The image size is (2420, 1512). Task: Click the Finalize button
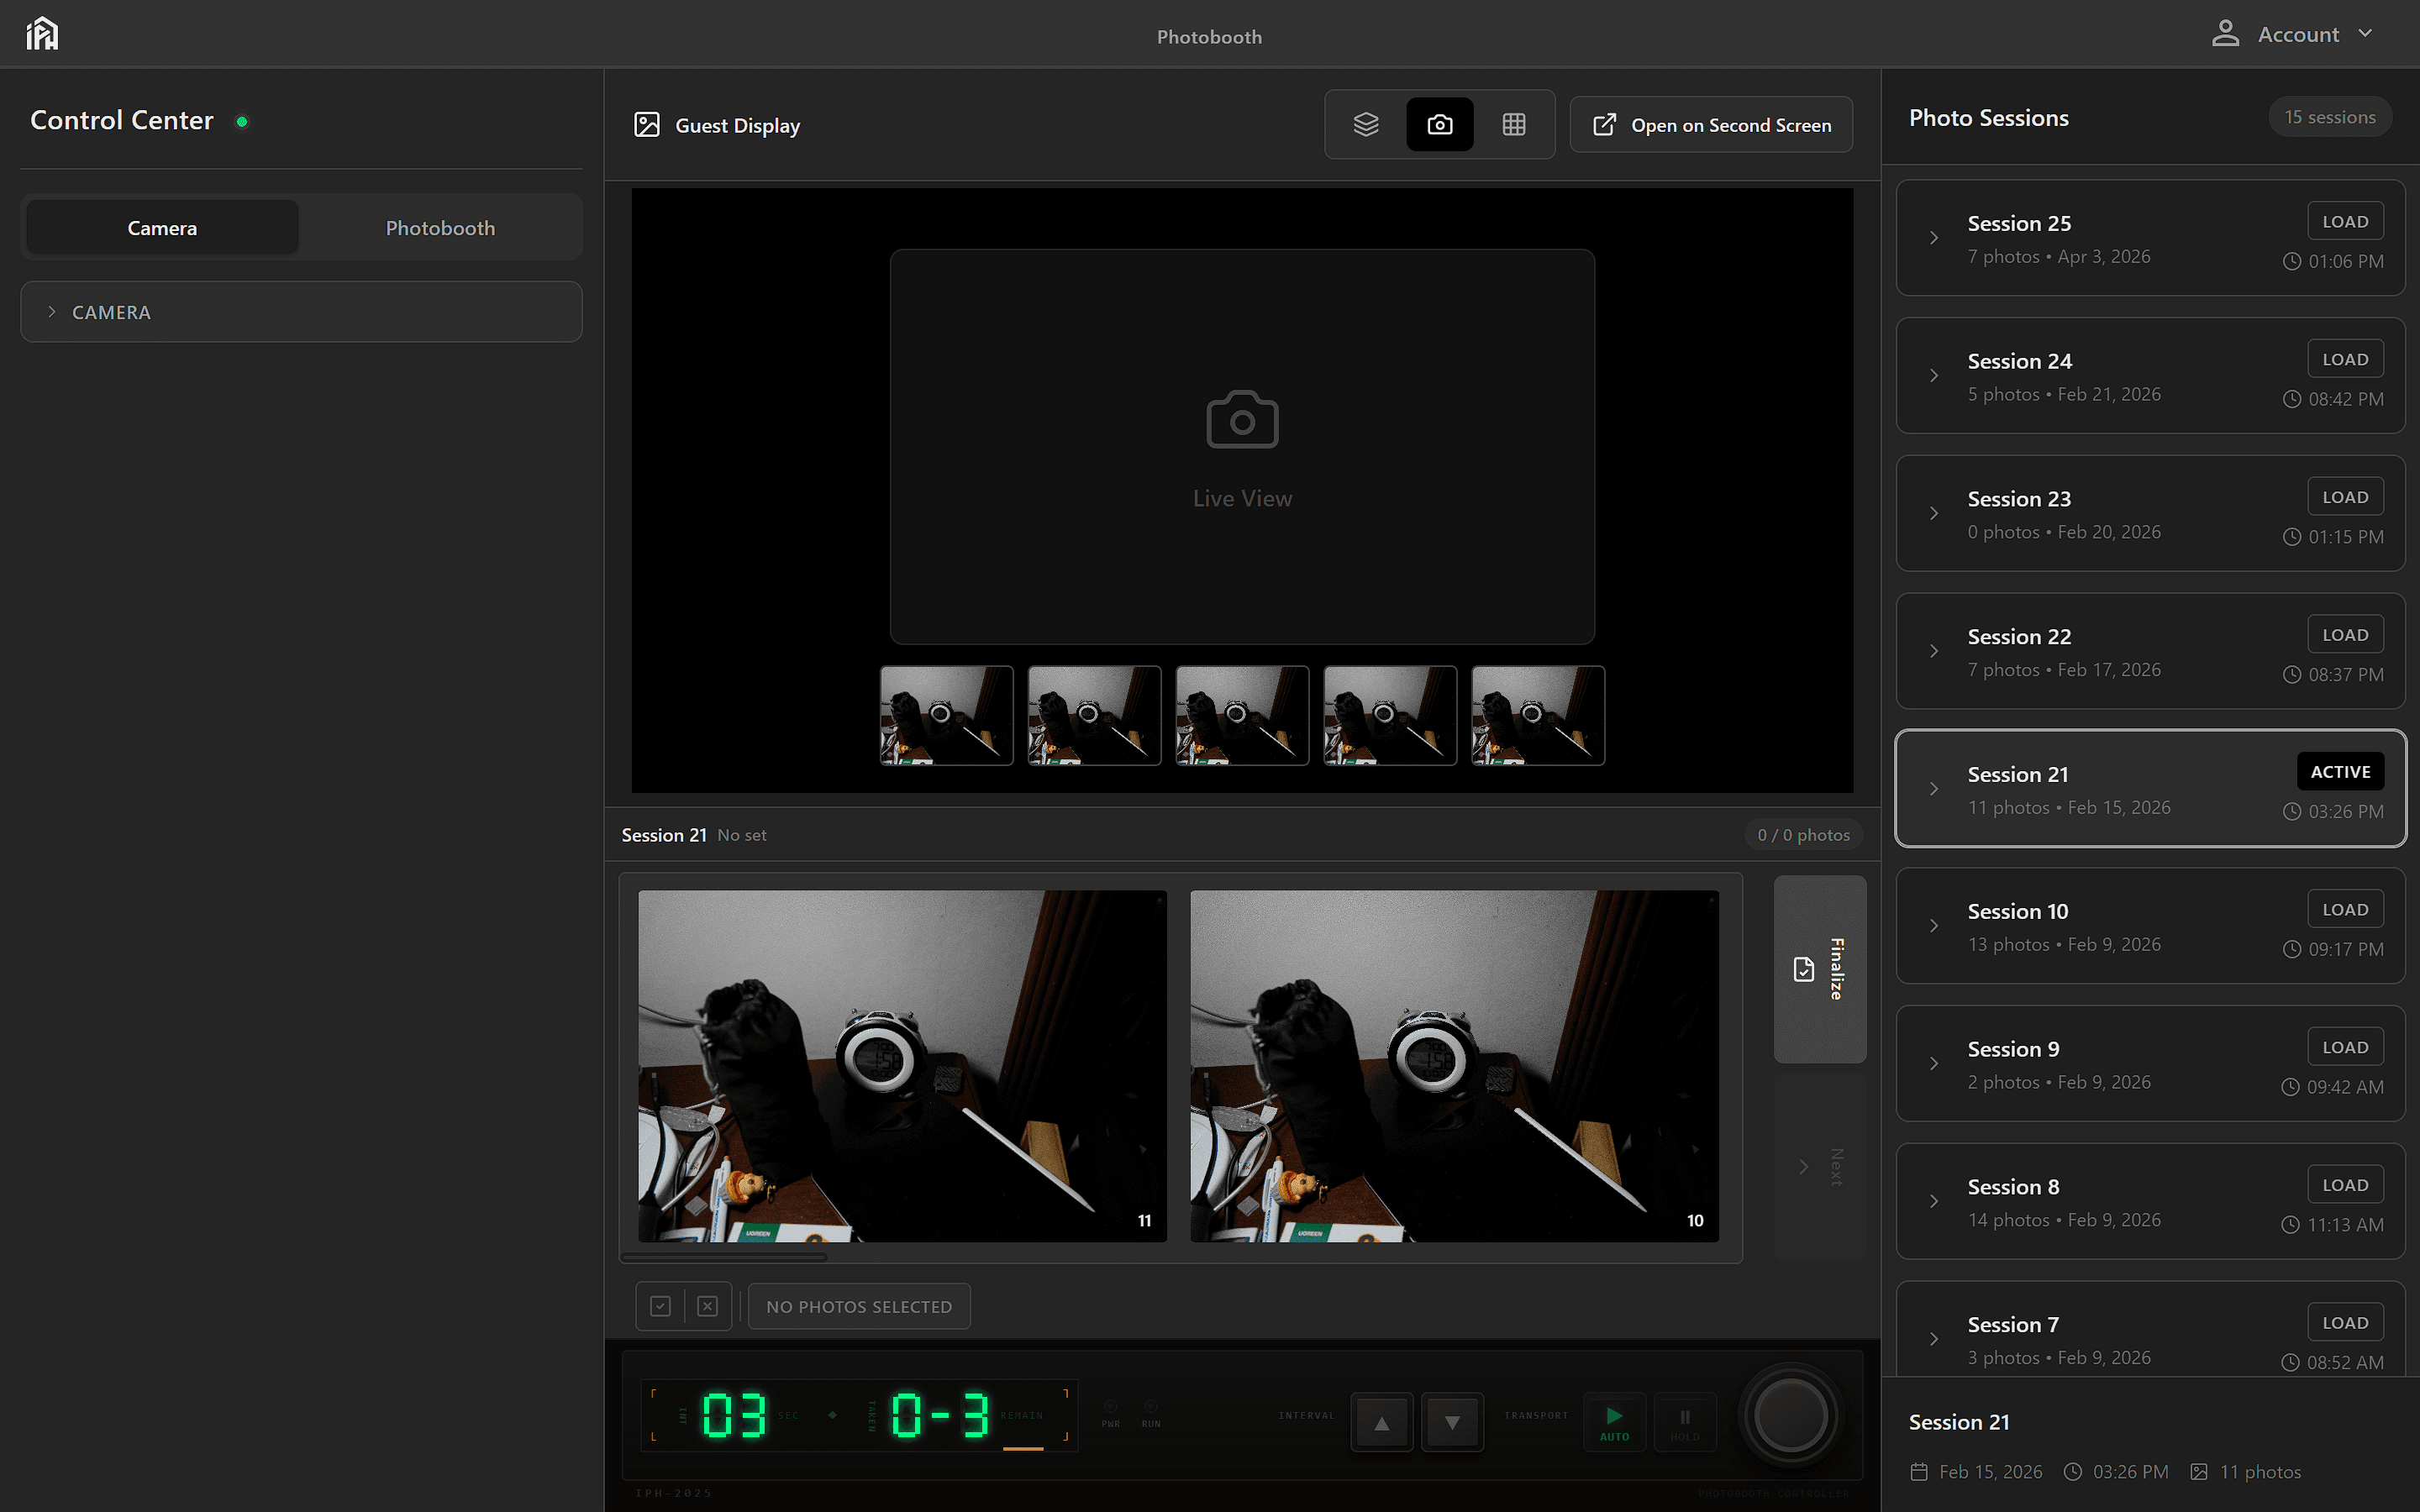pos(1820,969)
